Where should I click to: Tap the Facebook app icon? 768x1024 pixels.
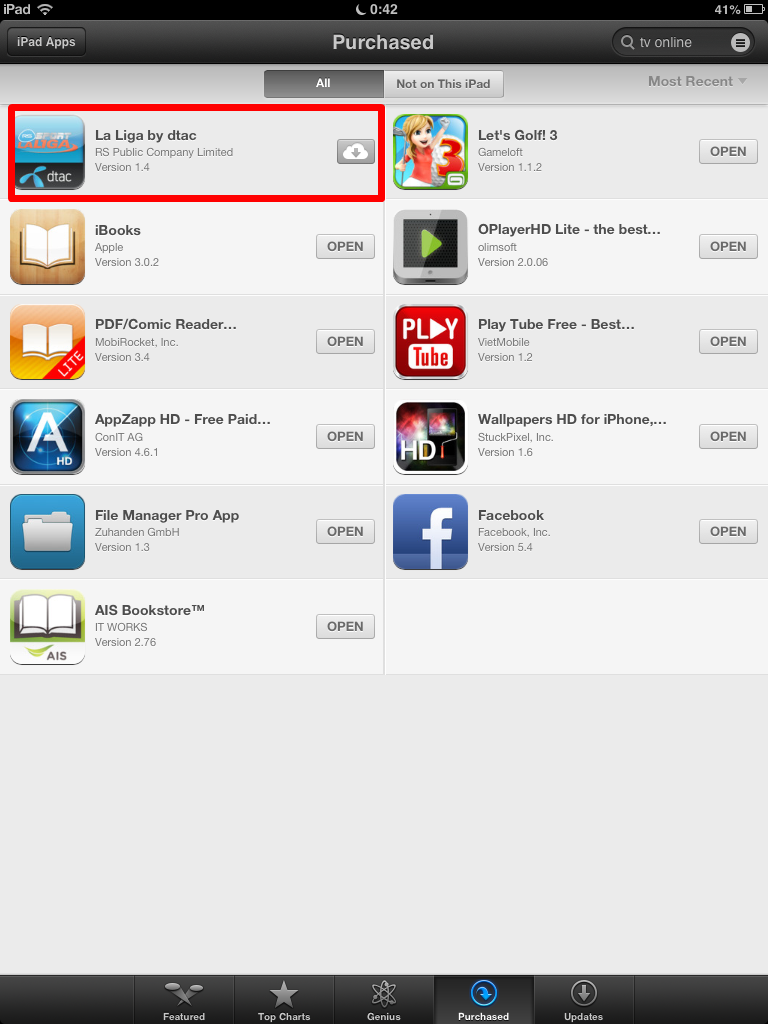(430, 532)
